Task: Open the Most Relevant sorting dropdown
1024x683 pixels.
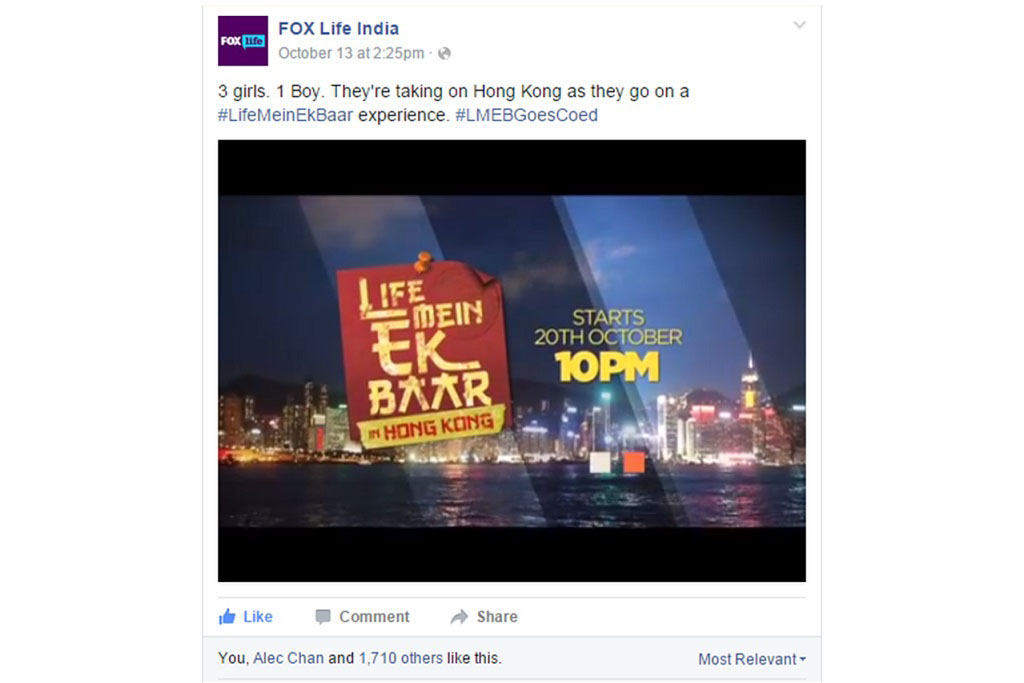Action: tap(752, 659)
